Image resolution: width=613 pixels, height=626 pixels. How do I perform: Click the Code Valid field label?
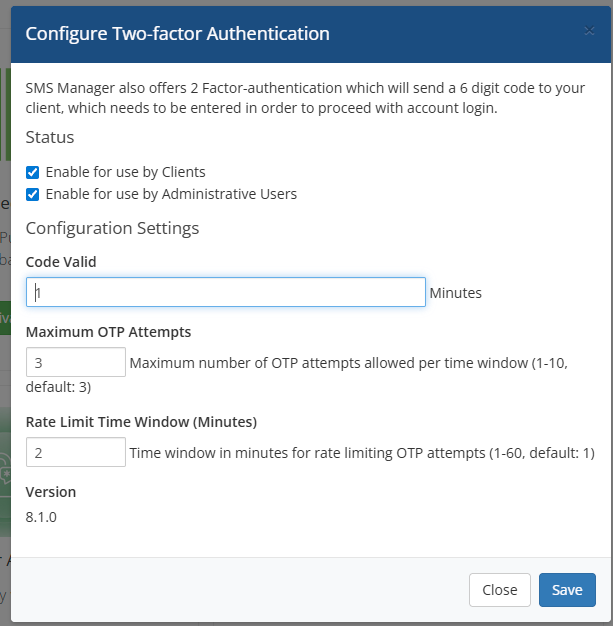click(x=61, y=262)
